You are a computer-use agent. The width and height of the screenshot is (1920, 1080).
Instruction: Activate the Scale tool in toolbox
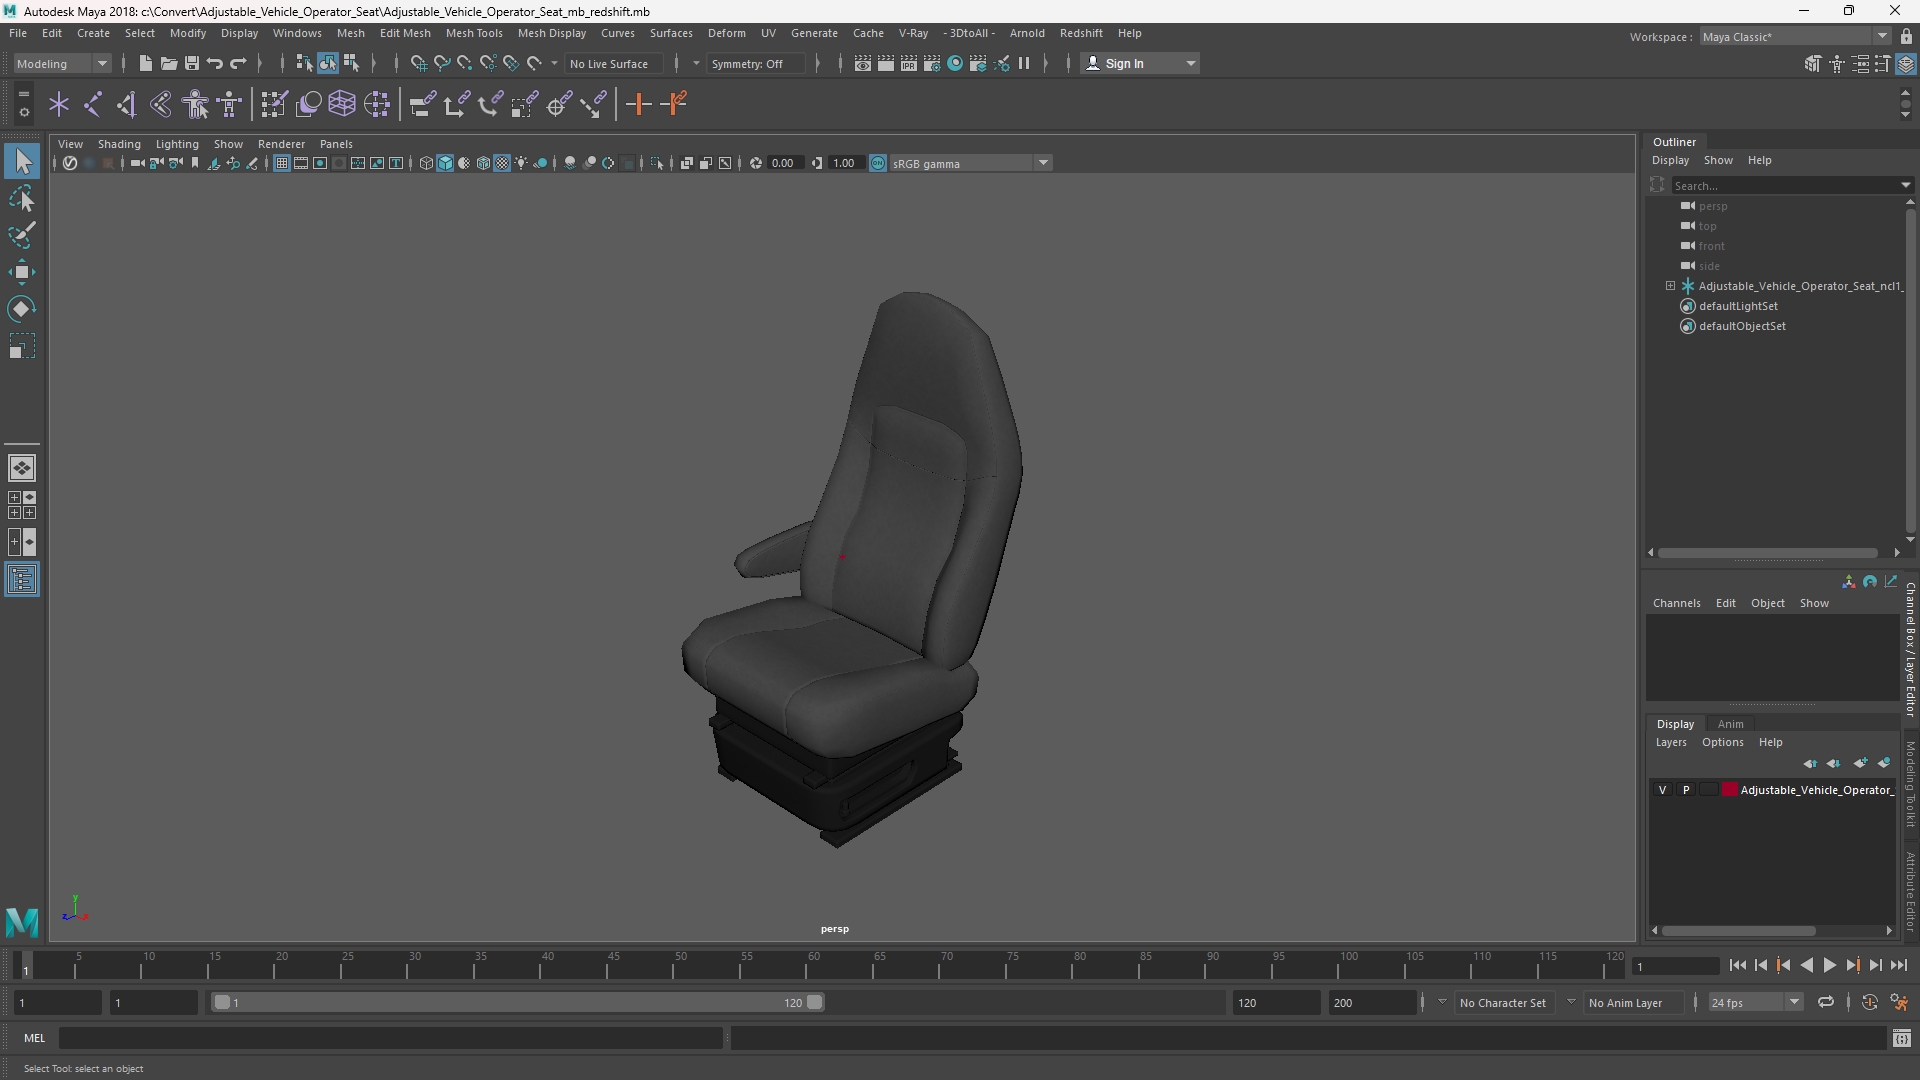tap(22, 346)
